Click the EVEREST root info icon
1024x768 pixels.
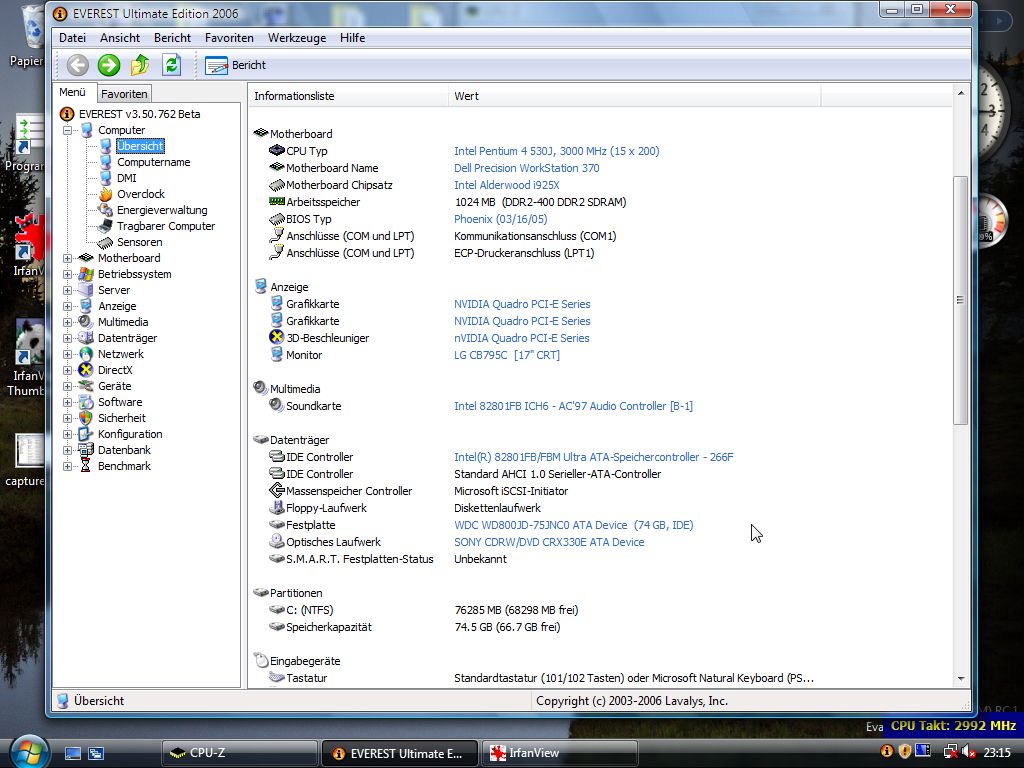tap(67, 114)
